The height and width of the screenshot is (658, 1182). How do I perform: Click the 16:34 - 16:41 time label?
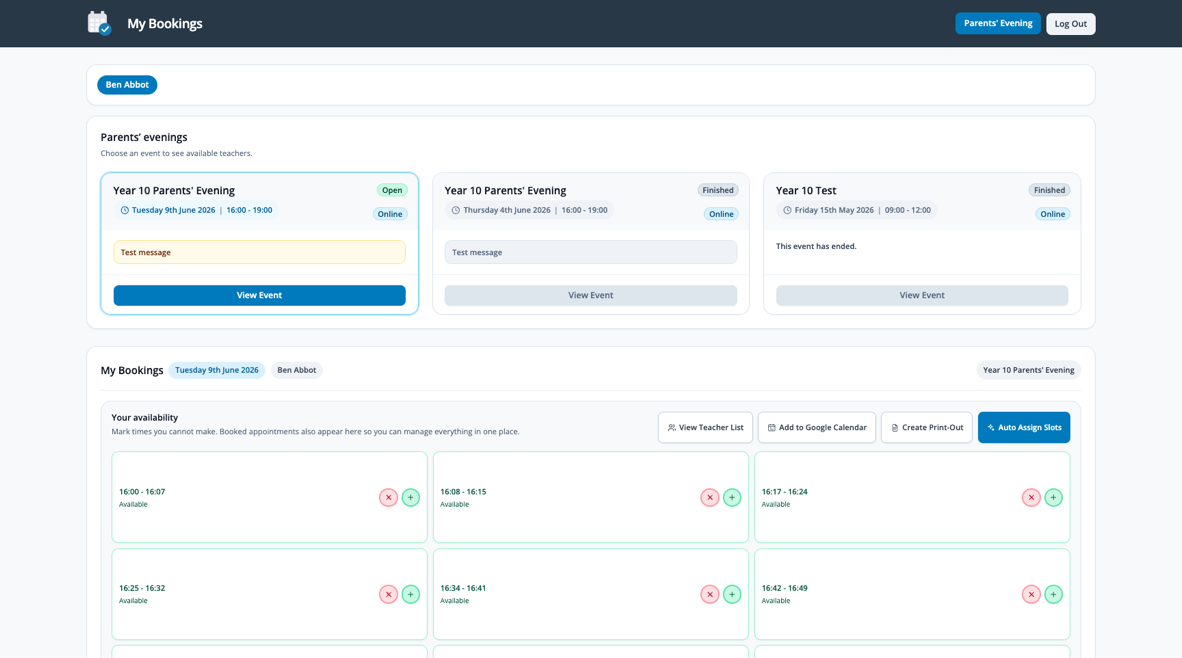coord(463,588)
